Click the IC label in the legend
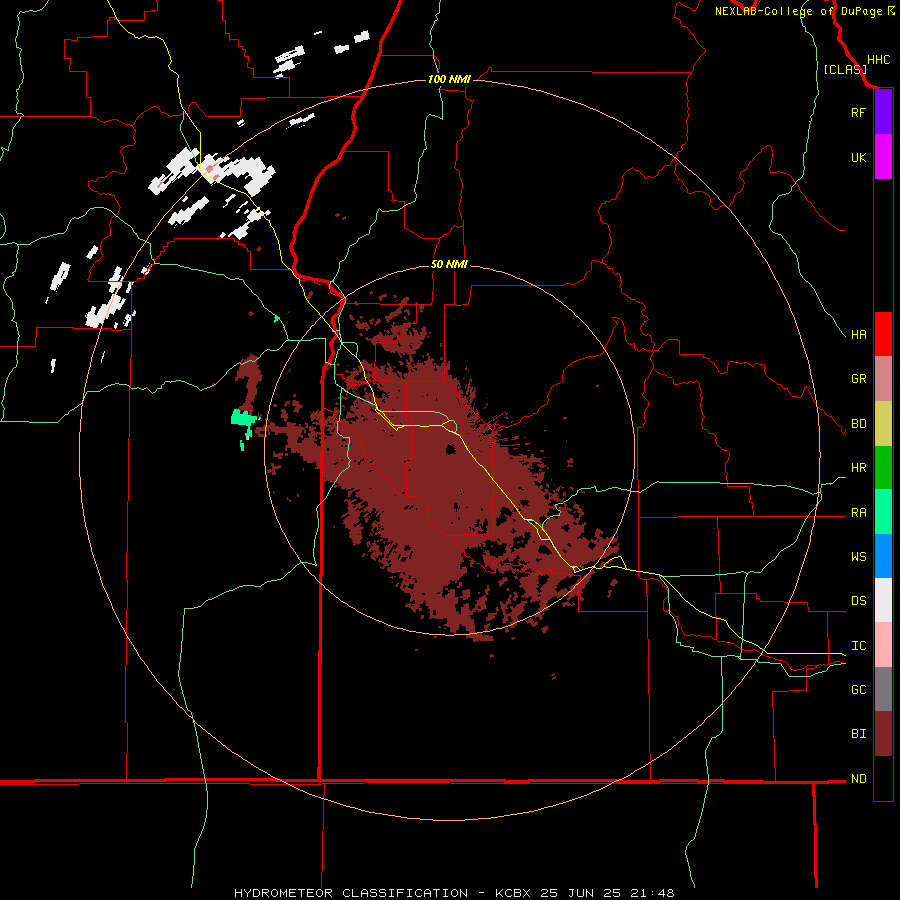Viewport: 900px width, 900px height. click(858, 646)
